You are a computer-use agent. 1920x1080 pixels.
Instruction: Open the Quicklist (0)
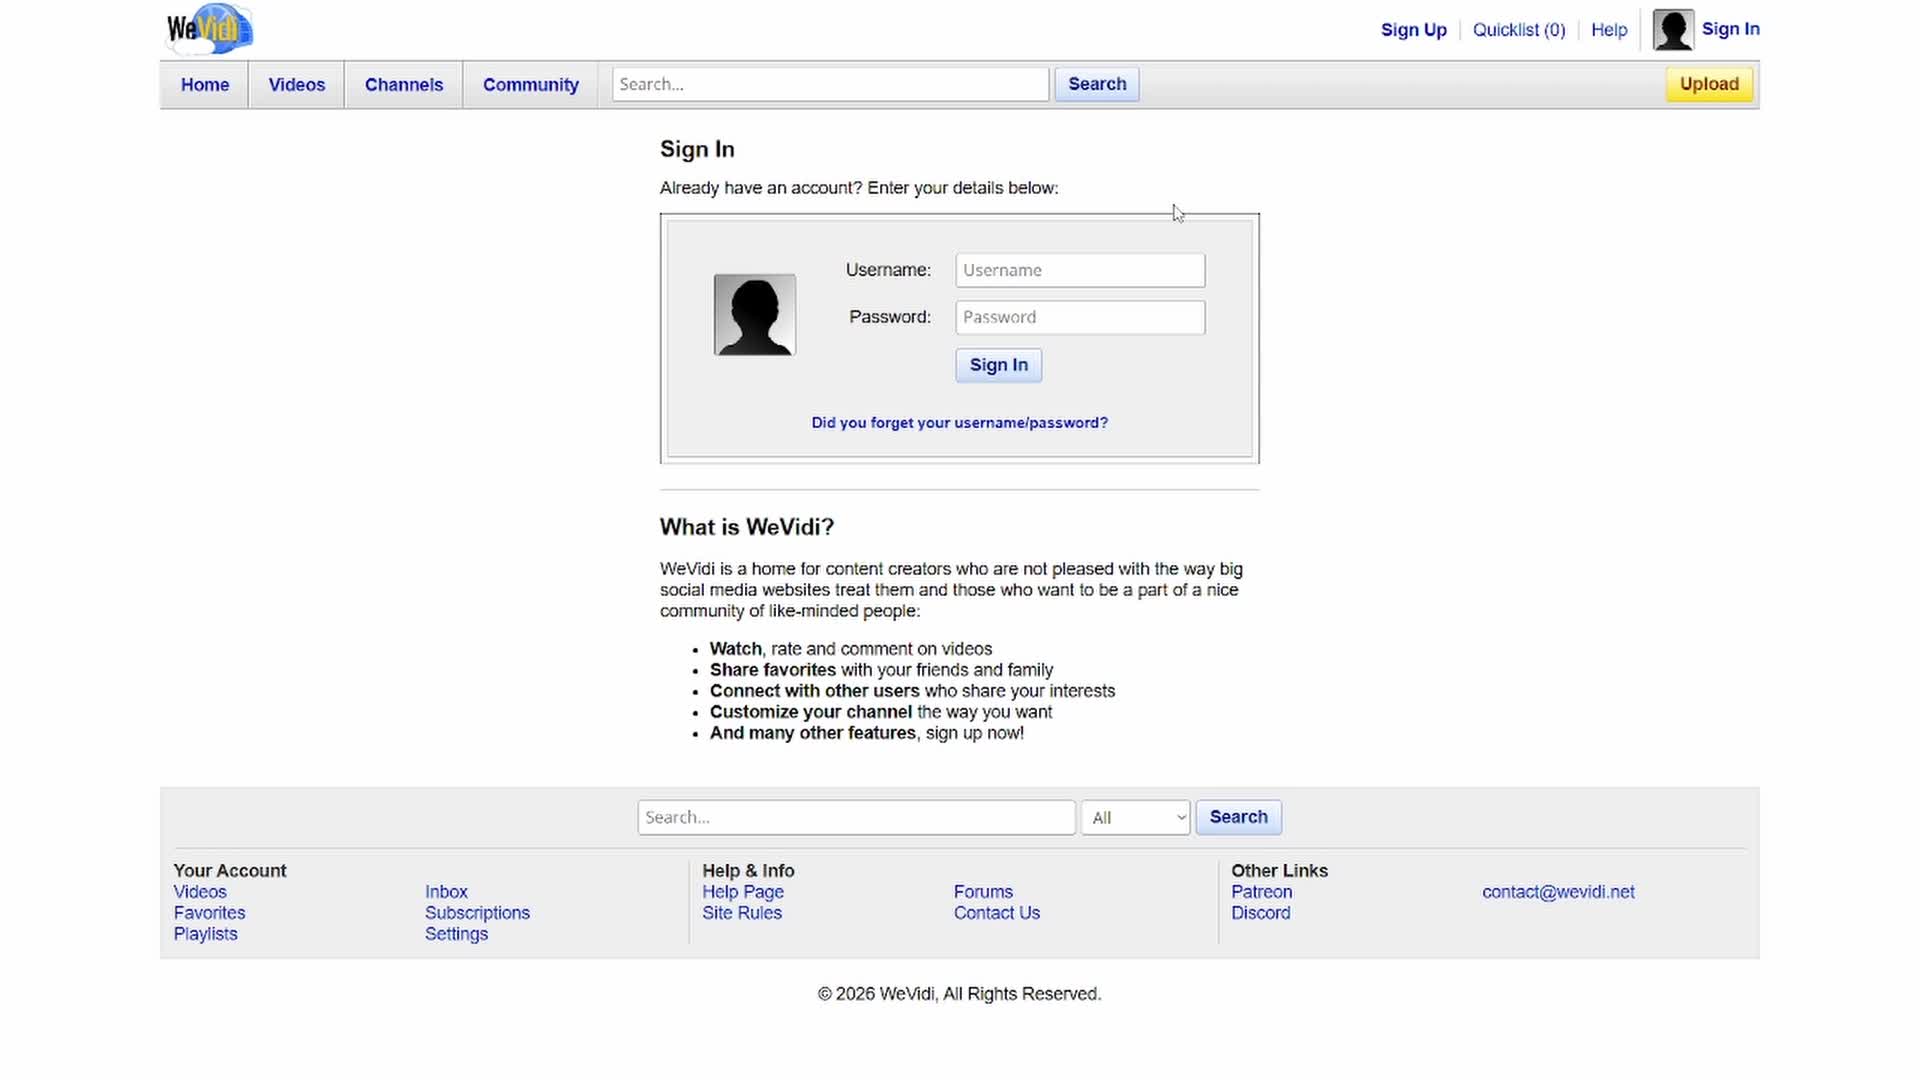click(x=1518, y=30)
